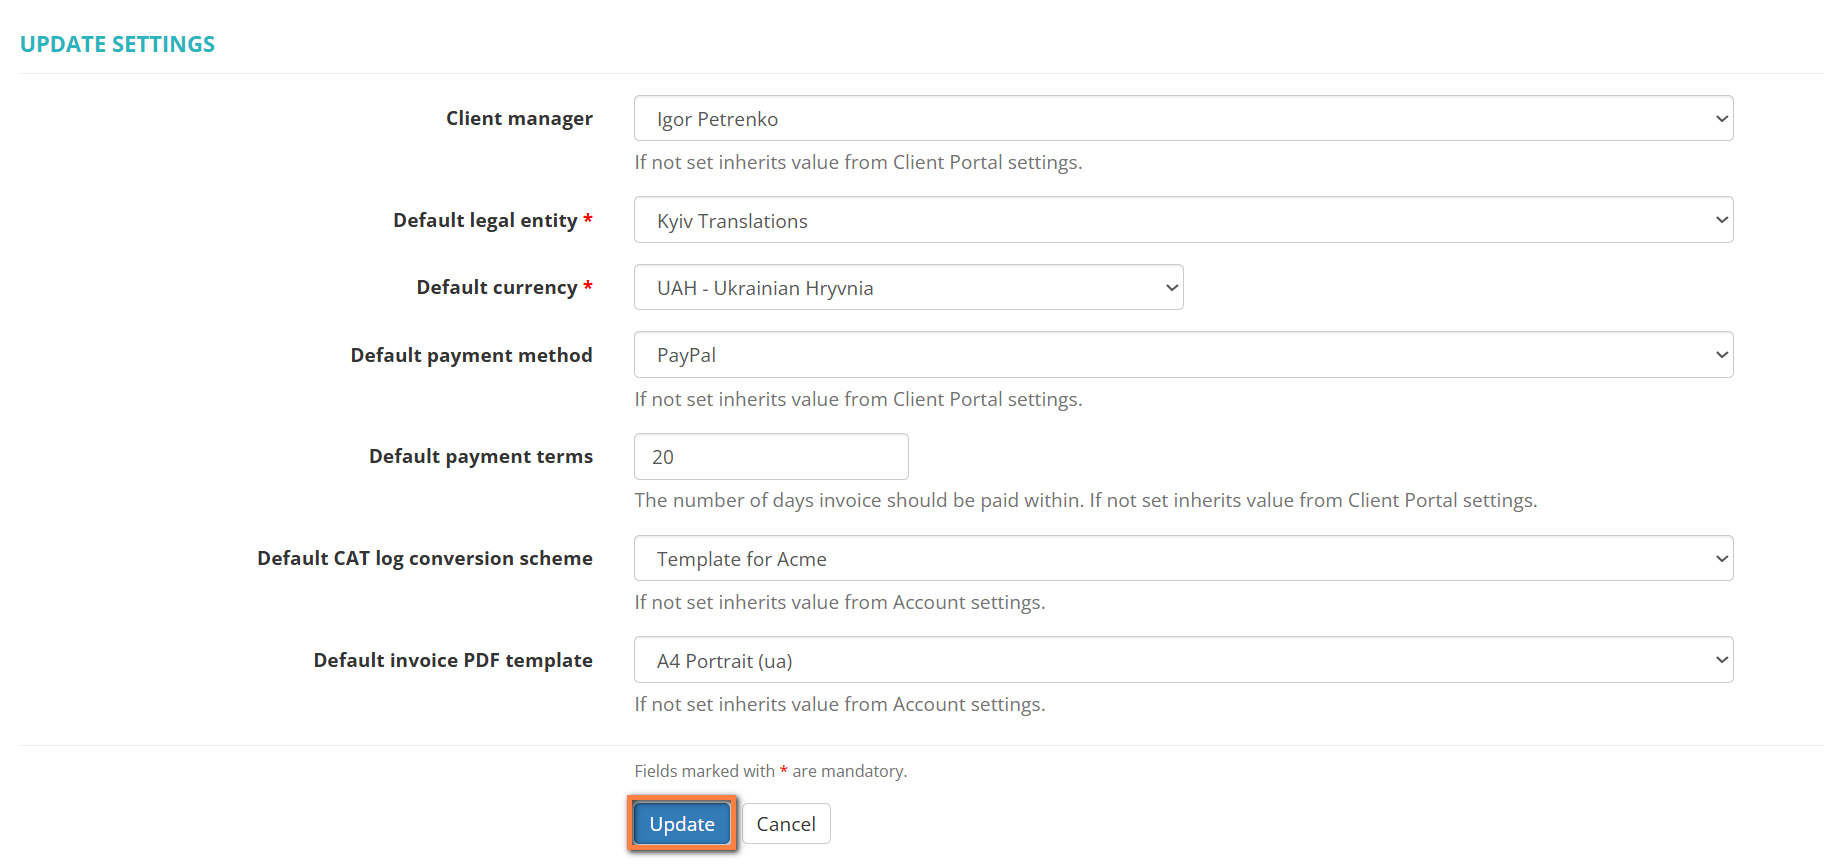1846x867 pixels.
Task: Expand the Default legal entity dropdown
Action: 1182,220
